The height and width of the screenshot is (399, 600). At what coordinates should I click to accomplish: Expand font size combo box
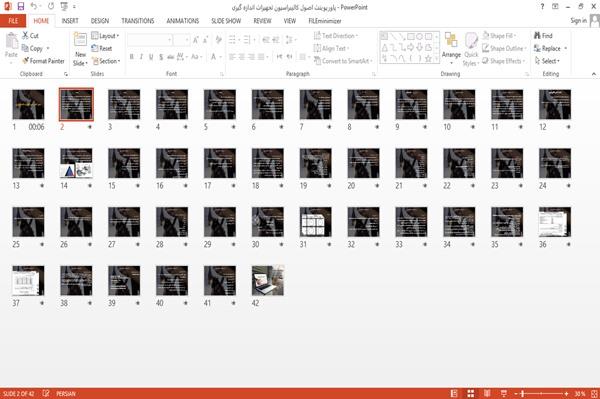187,40
